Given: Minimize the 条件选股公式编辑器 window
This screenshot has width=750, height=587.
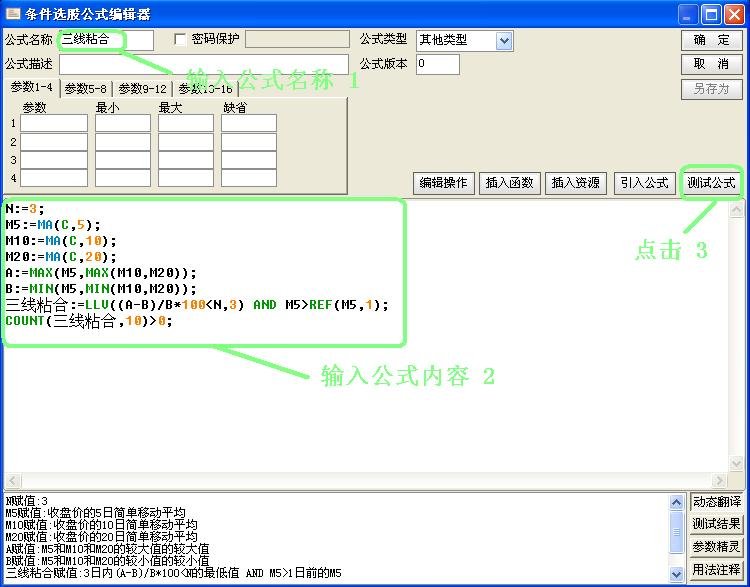Looking at the screenshot, I should click(688, 14).
